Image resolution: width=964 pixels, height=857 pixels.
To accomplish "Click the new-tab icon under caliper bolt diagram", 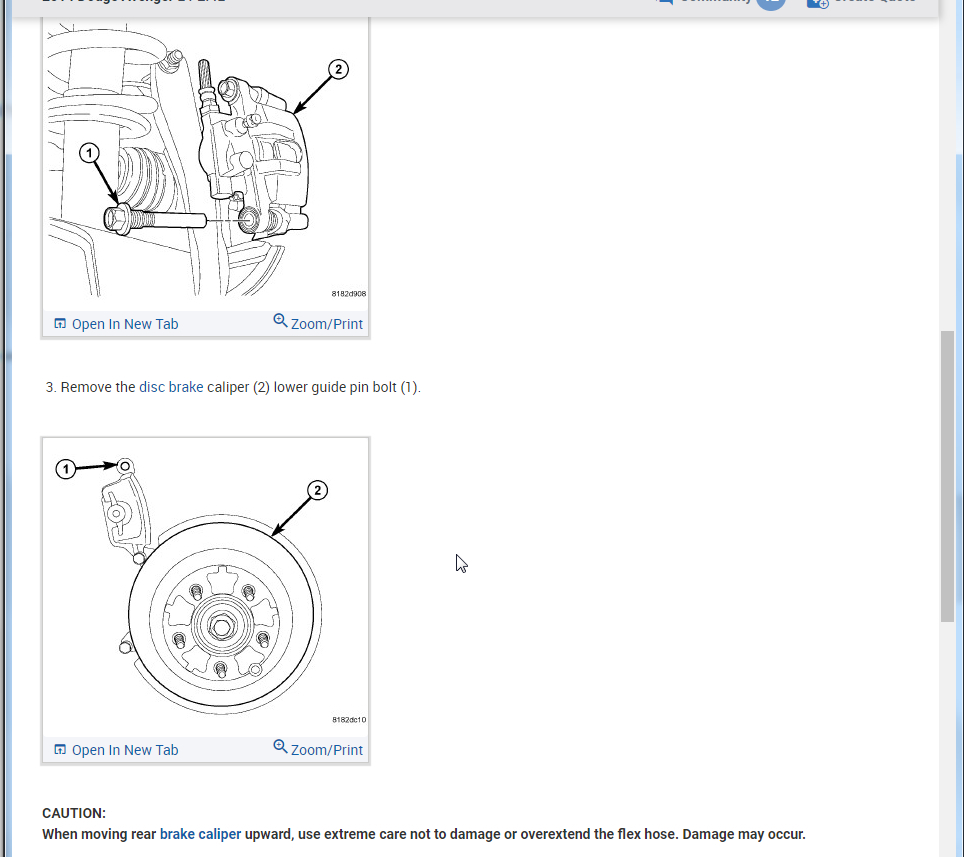I will (60, 323).
